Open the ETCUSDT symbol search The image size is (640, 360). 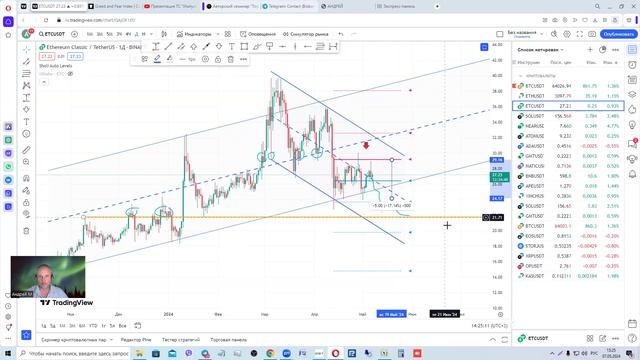pos(52,34)
